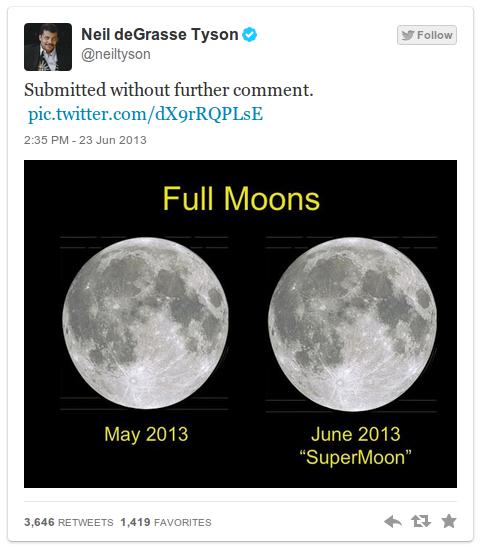Open the 2:35 PM - 23 Jun 2013 timestamp

pos(85,140)
